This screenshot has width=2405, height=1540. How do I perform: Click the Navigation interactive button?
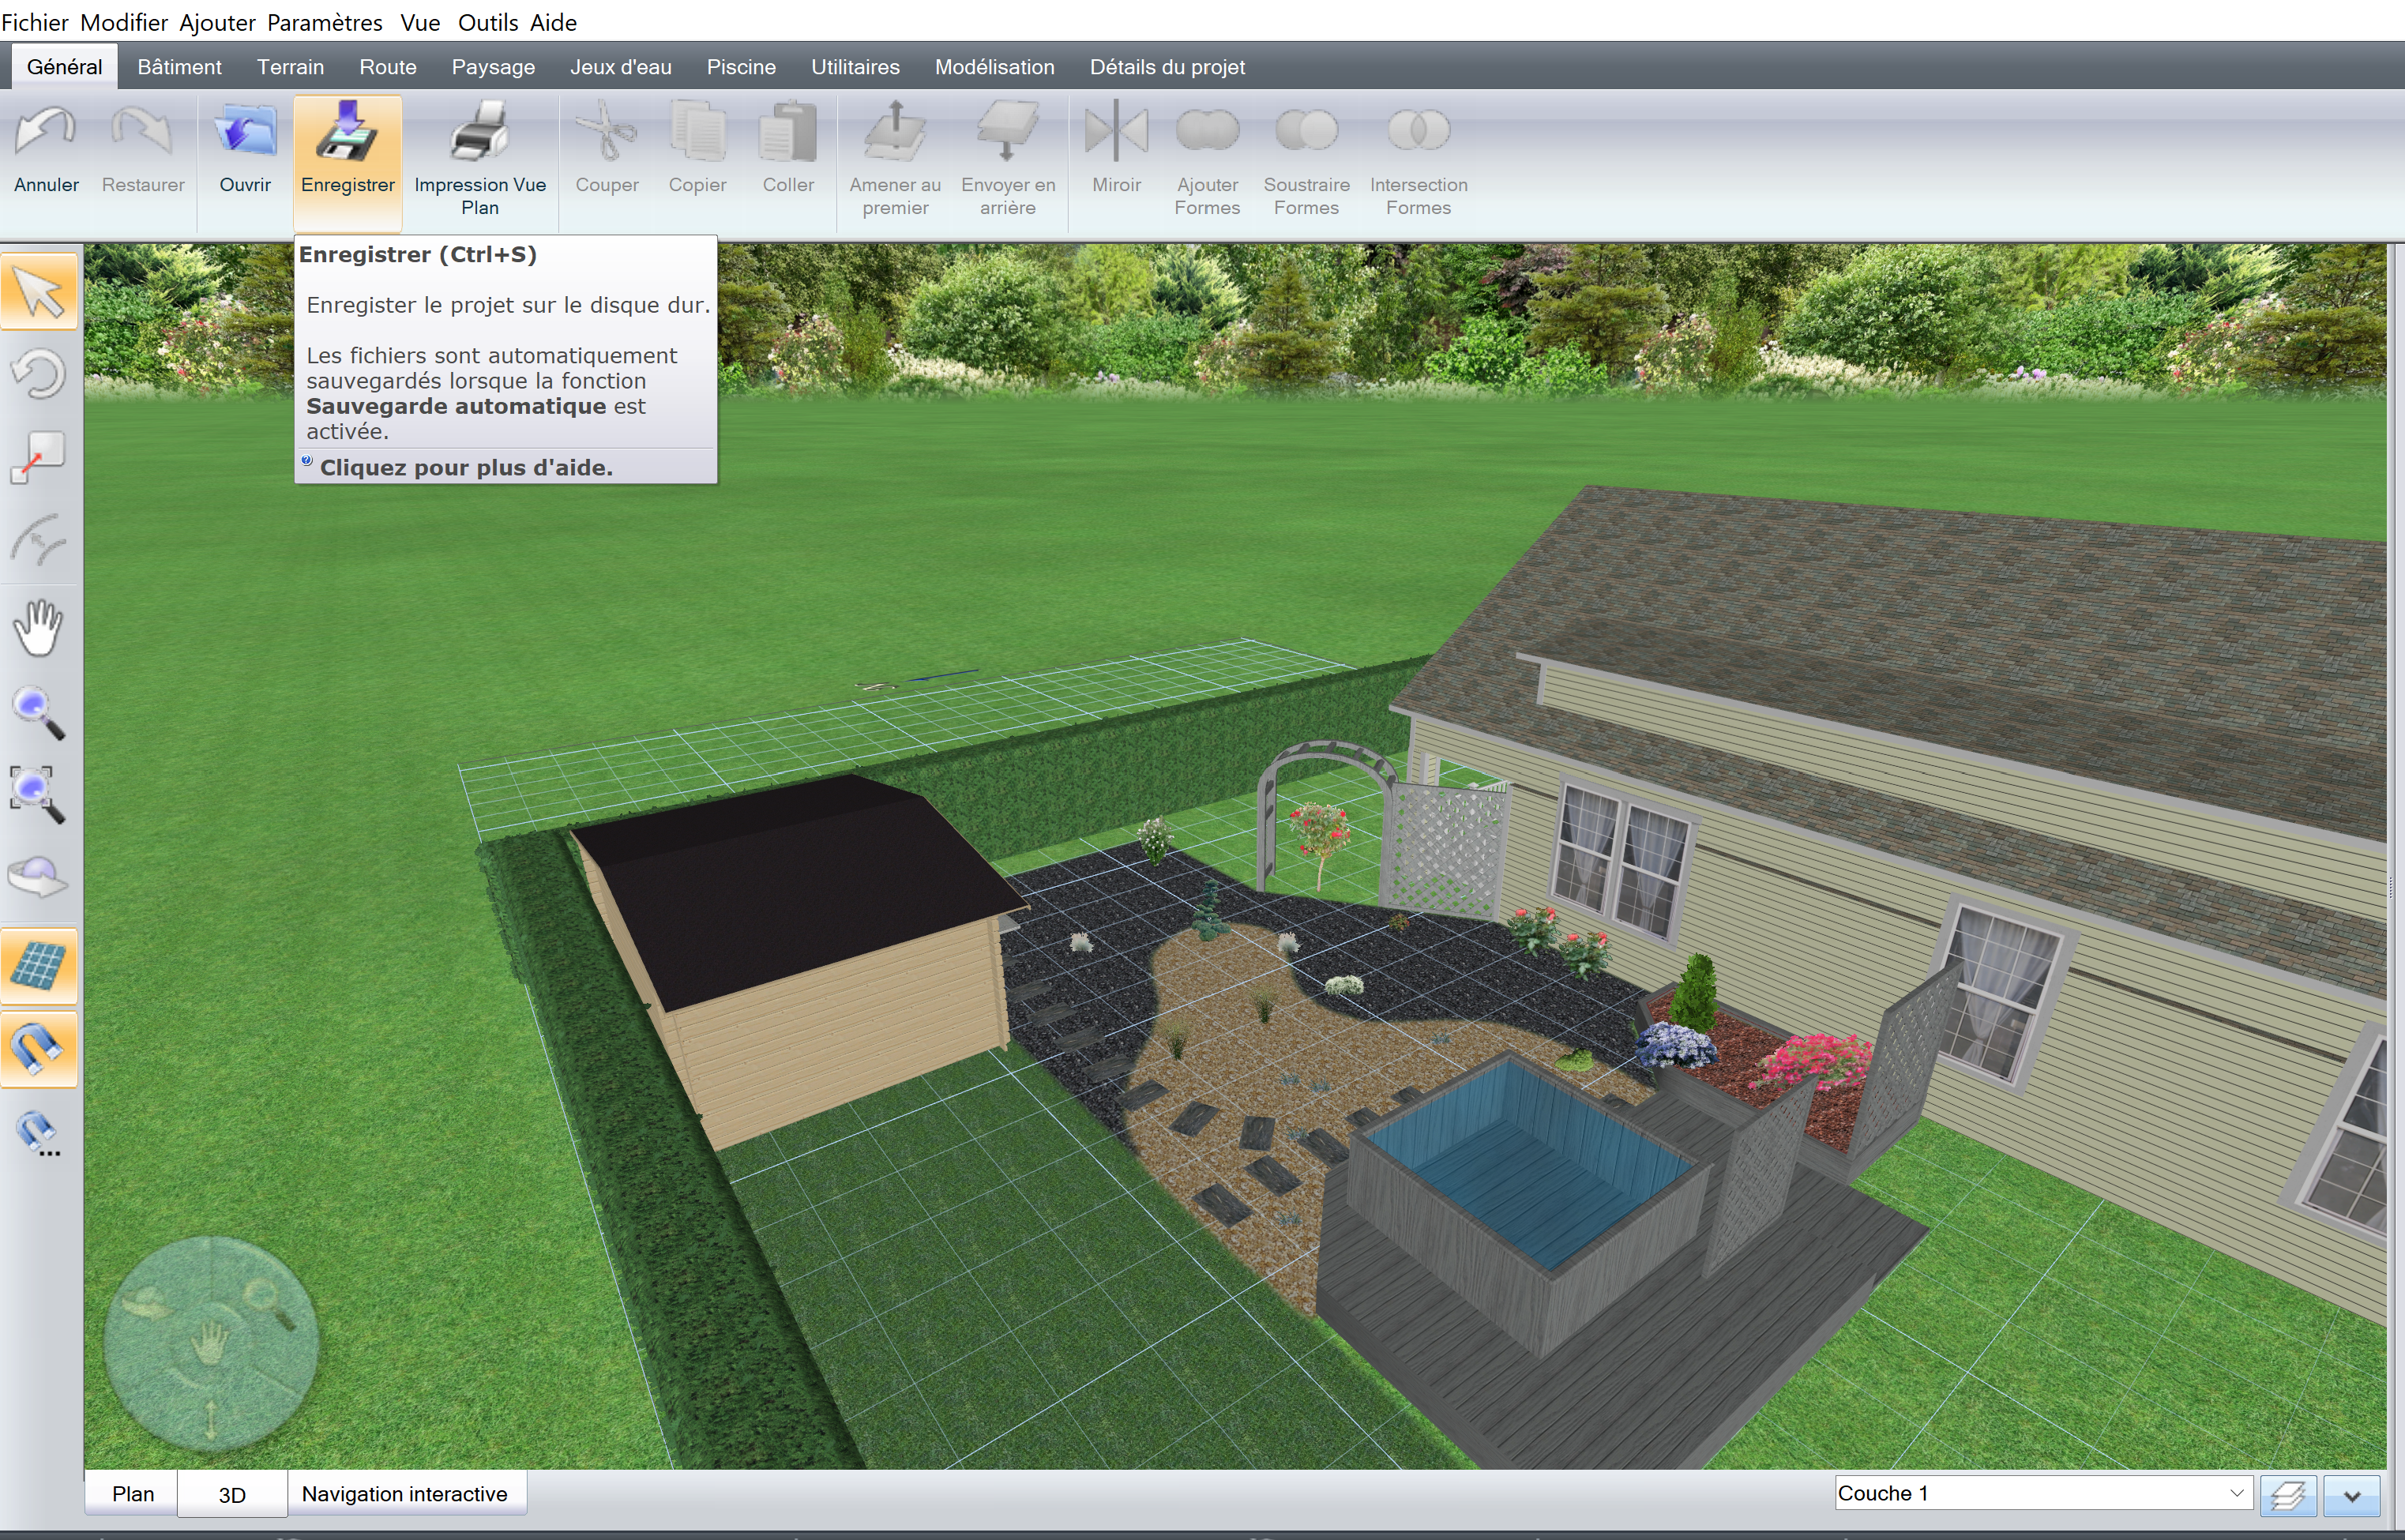click(x=401, y=1493)
